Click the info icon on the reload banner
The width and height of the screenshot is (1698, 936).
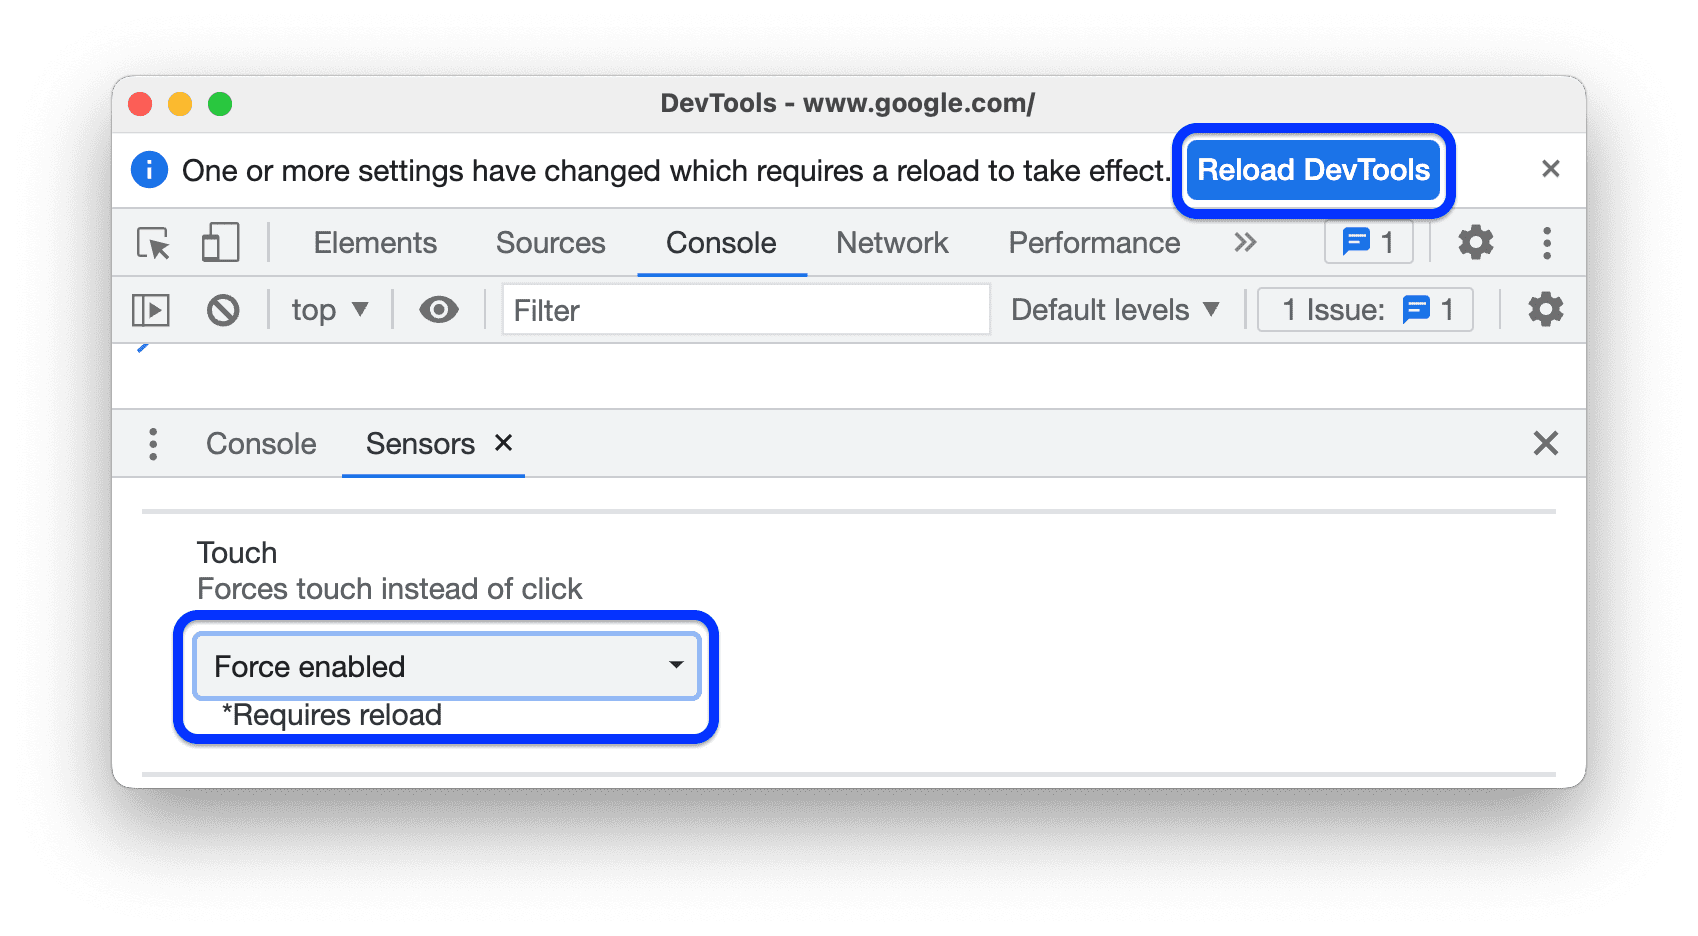click(148, 170)
